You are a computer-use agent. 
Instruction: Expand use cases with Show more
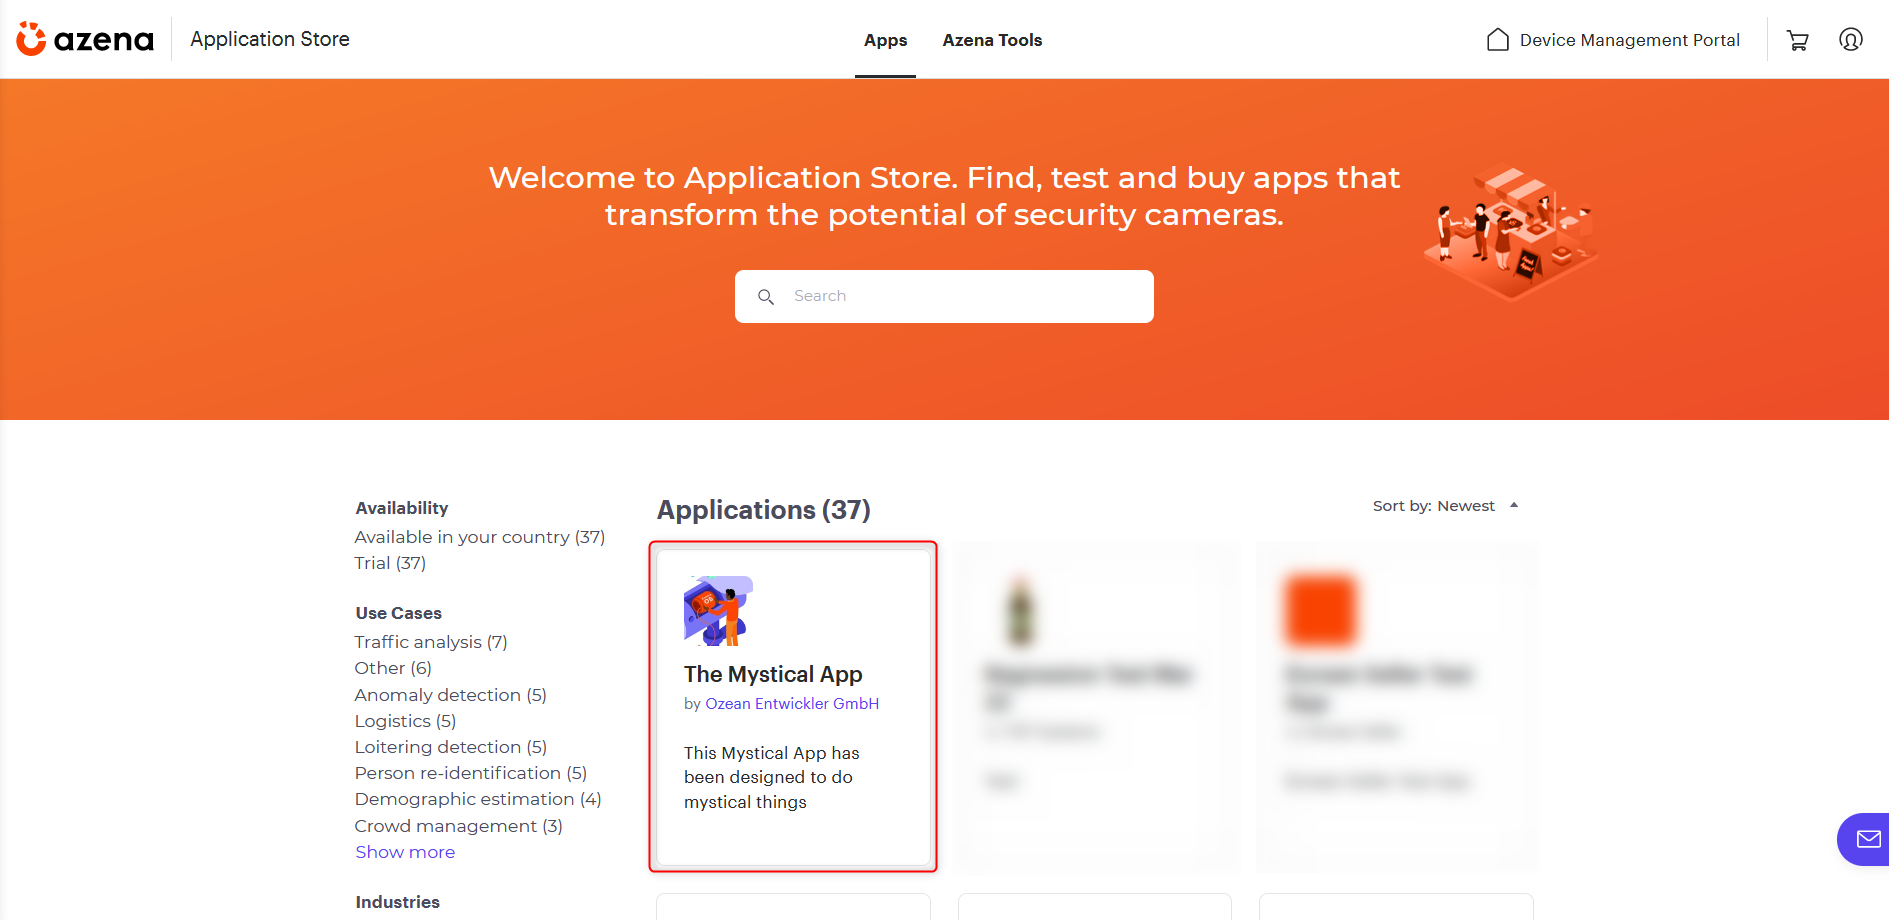point(405,852)
